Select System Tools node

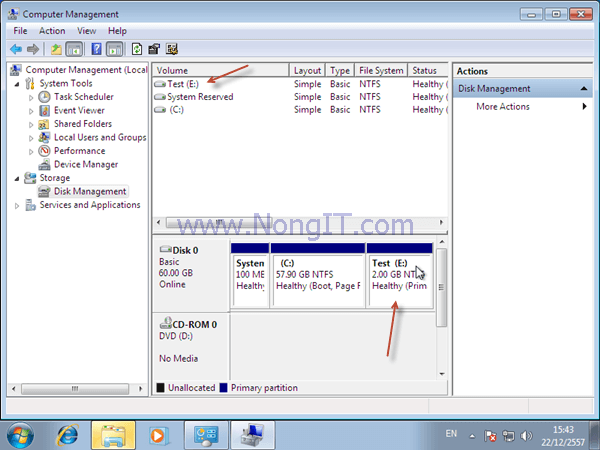pyautogui.click(x=66, y=83)
